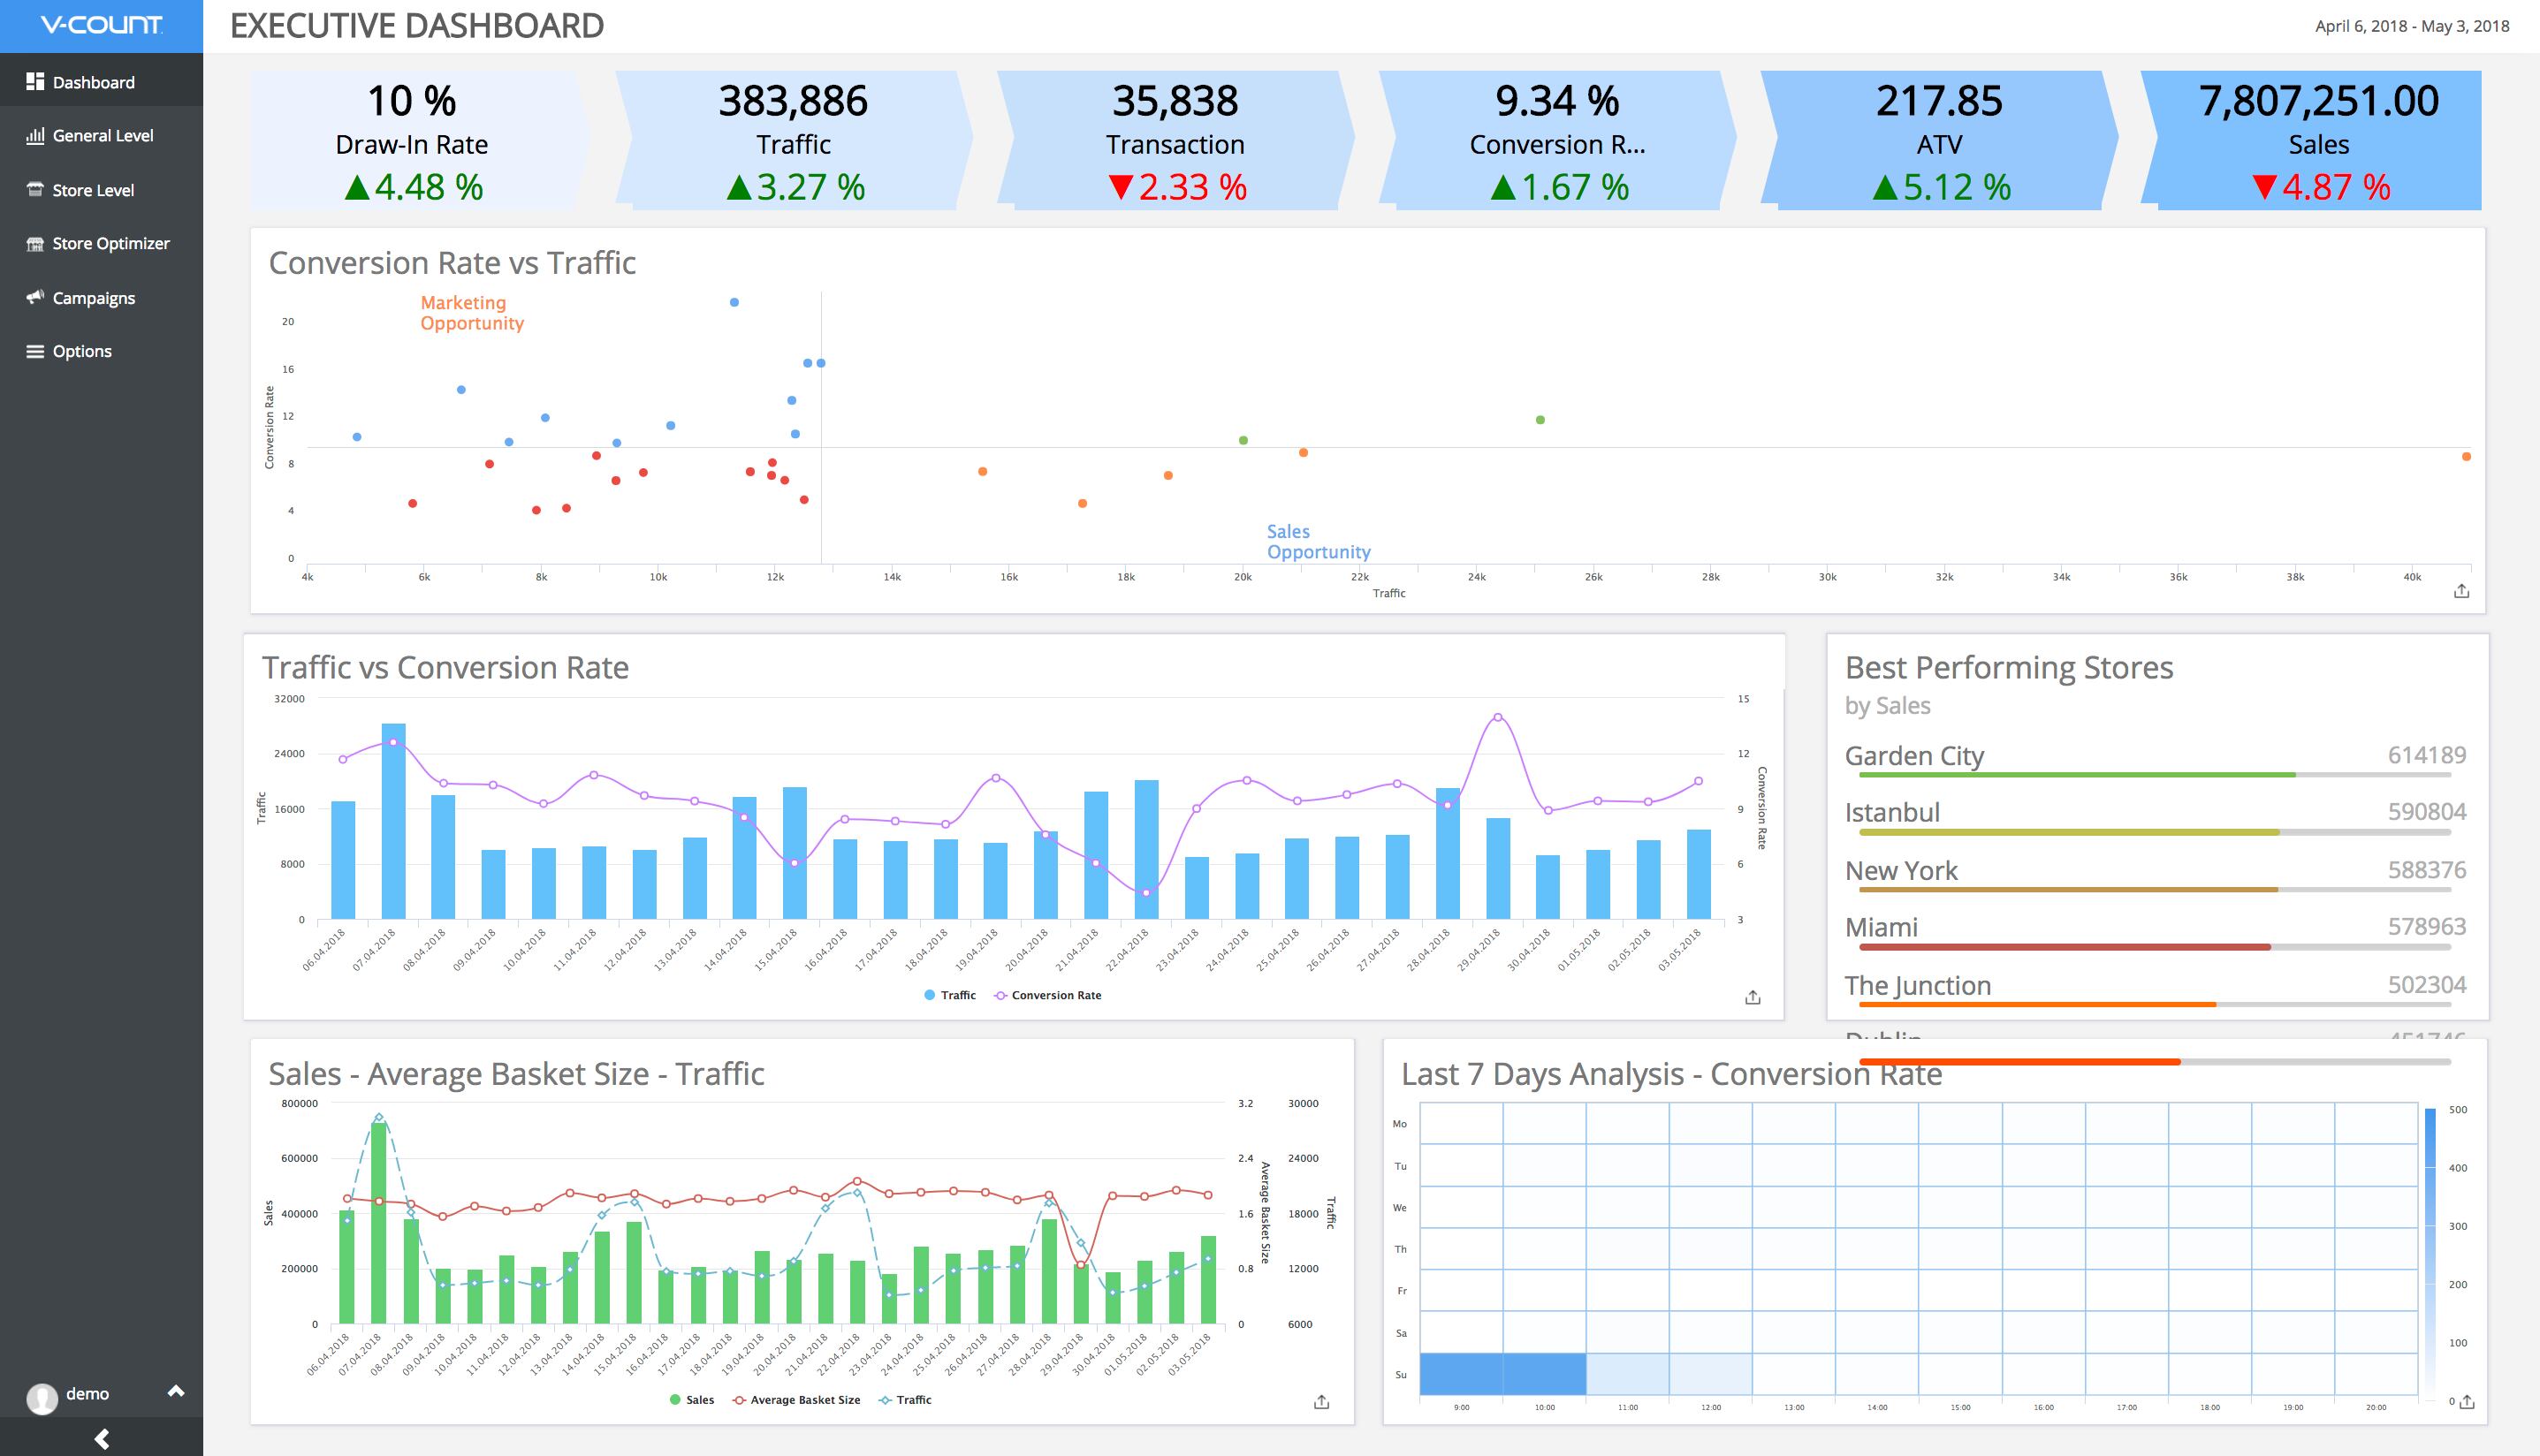
Task: Export the Traffic vs Conversion Rate chart
Action: tap(1752, 997)
